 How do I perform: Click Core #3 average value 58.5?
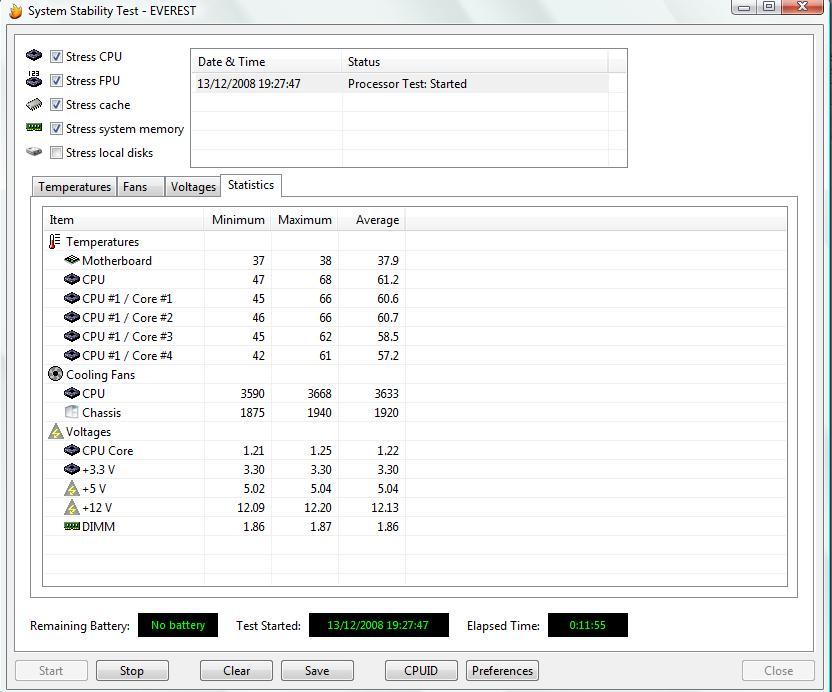388,337
